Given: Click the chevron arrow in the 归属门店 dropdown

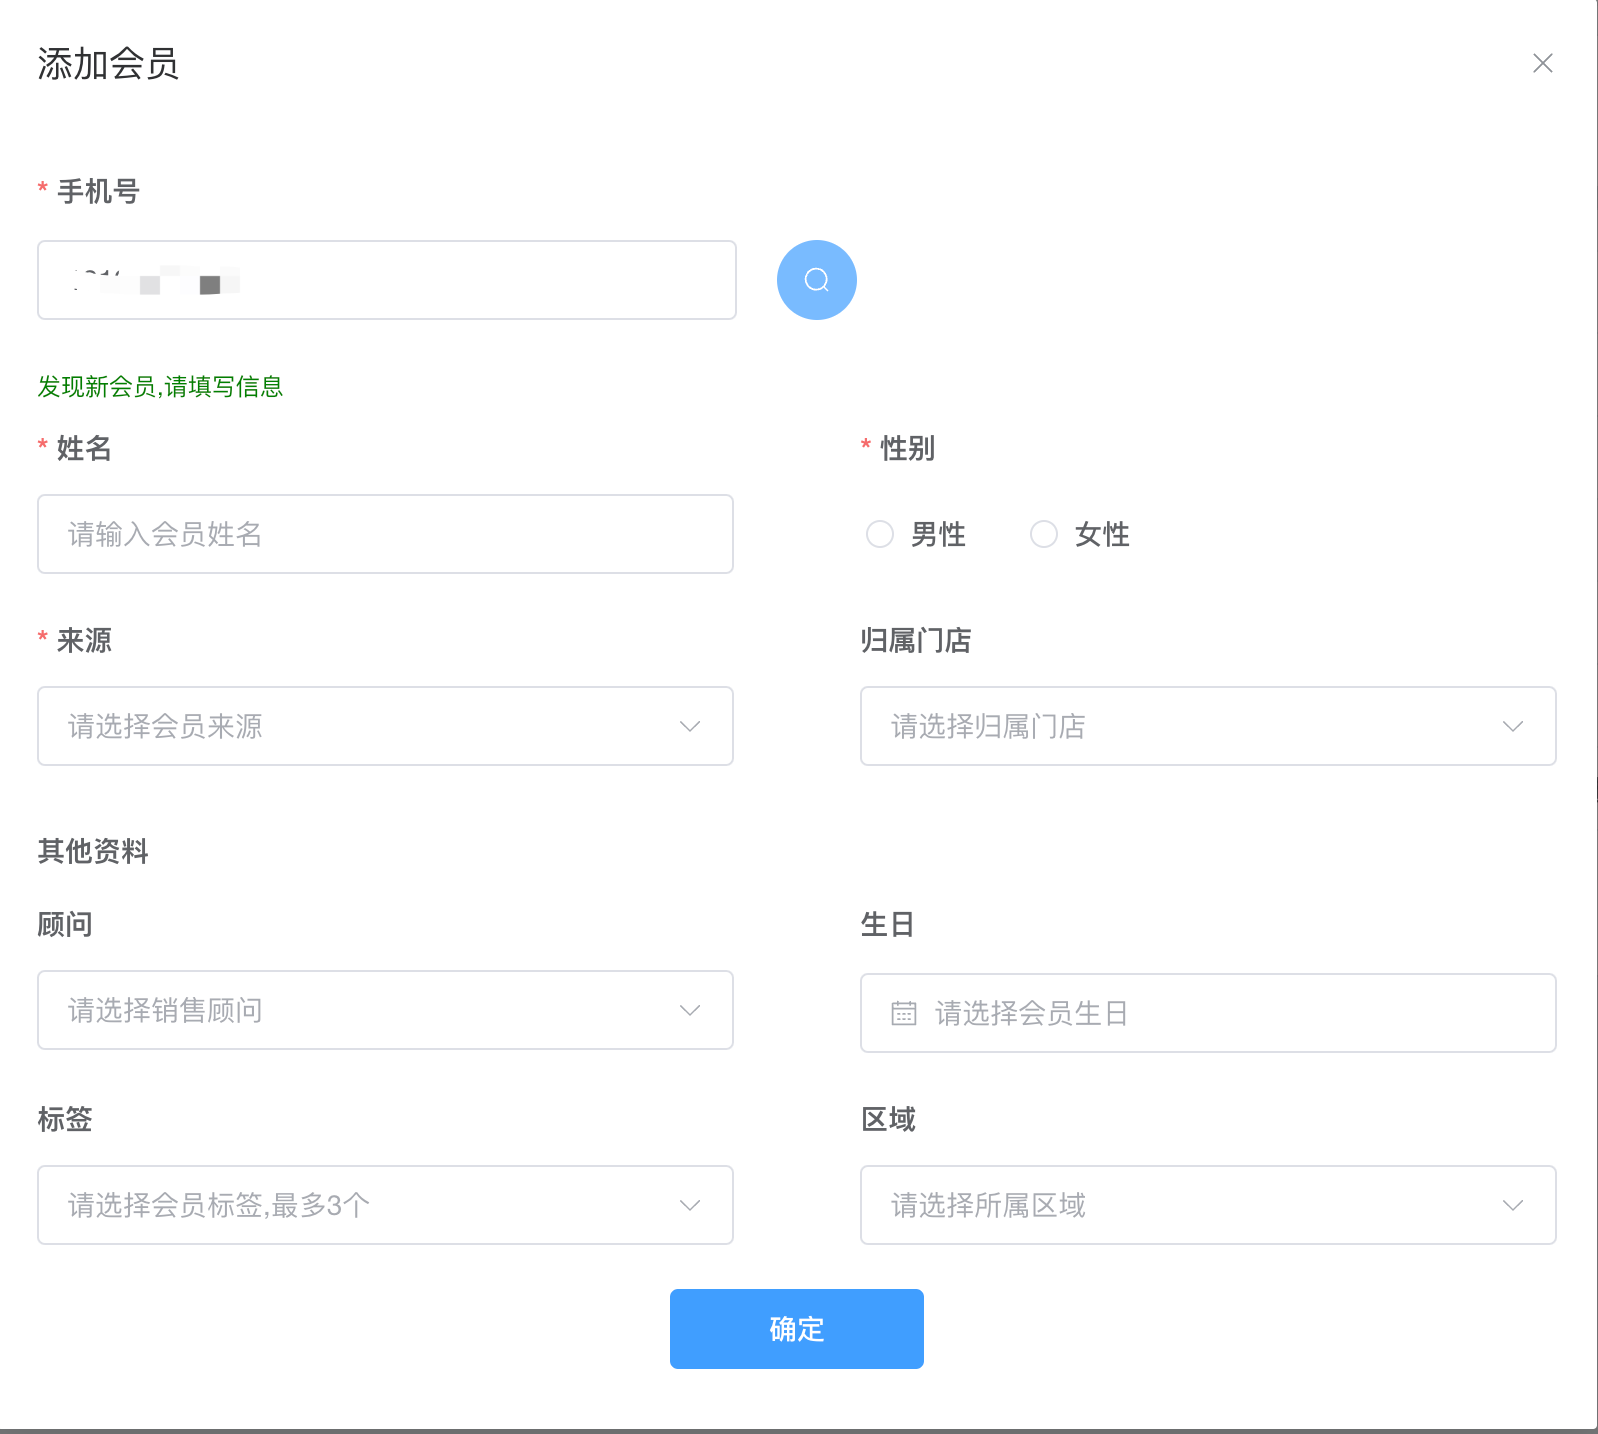Looking at the screenshot, I should (x=1512, y=726).
